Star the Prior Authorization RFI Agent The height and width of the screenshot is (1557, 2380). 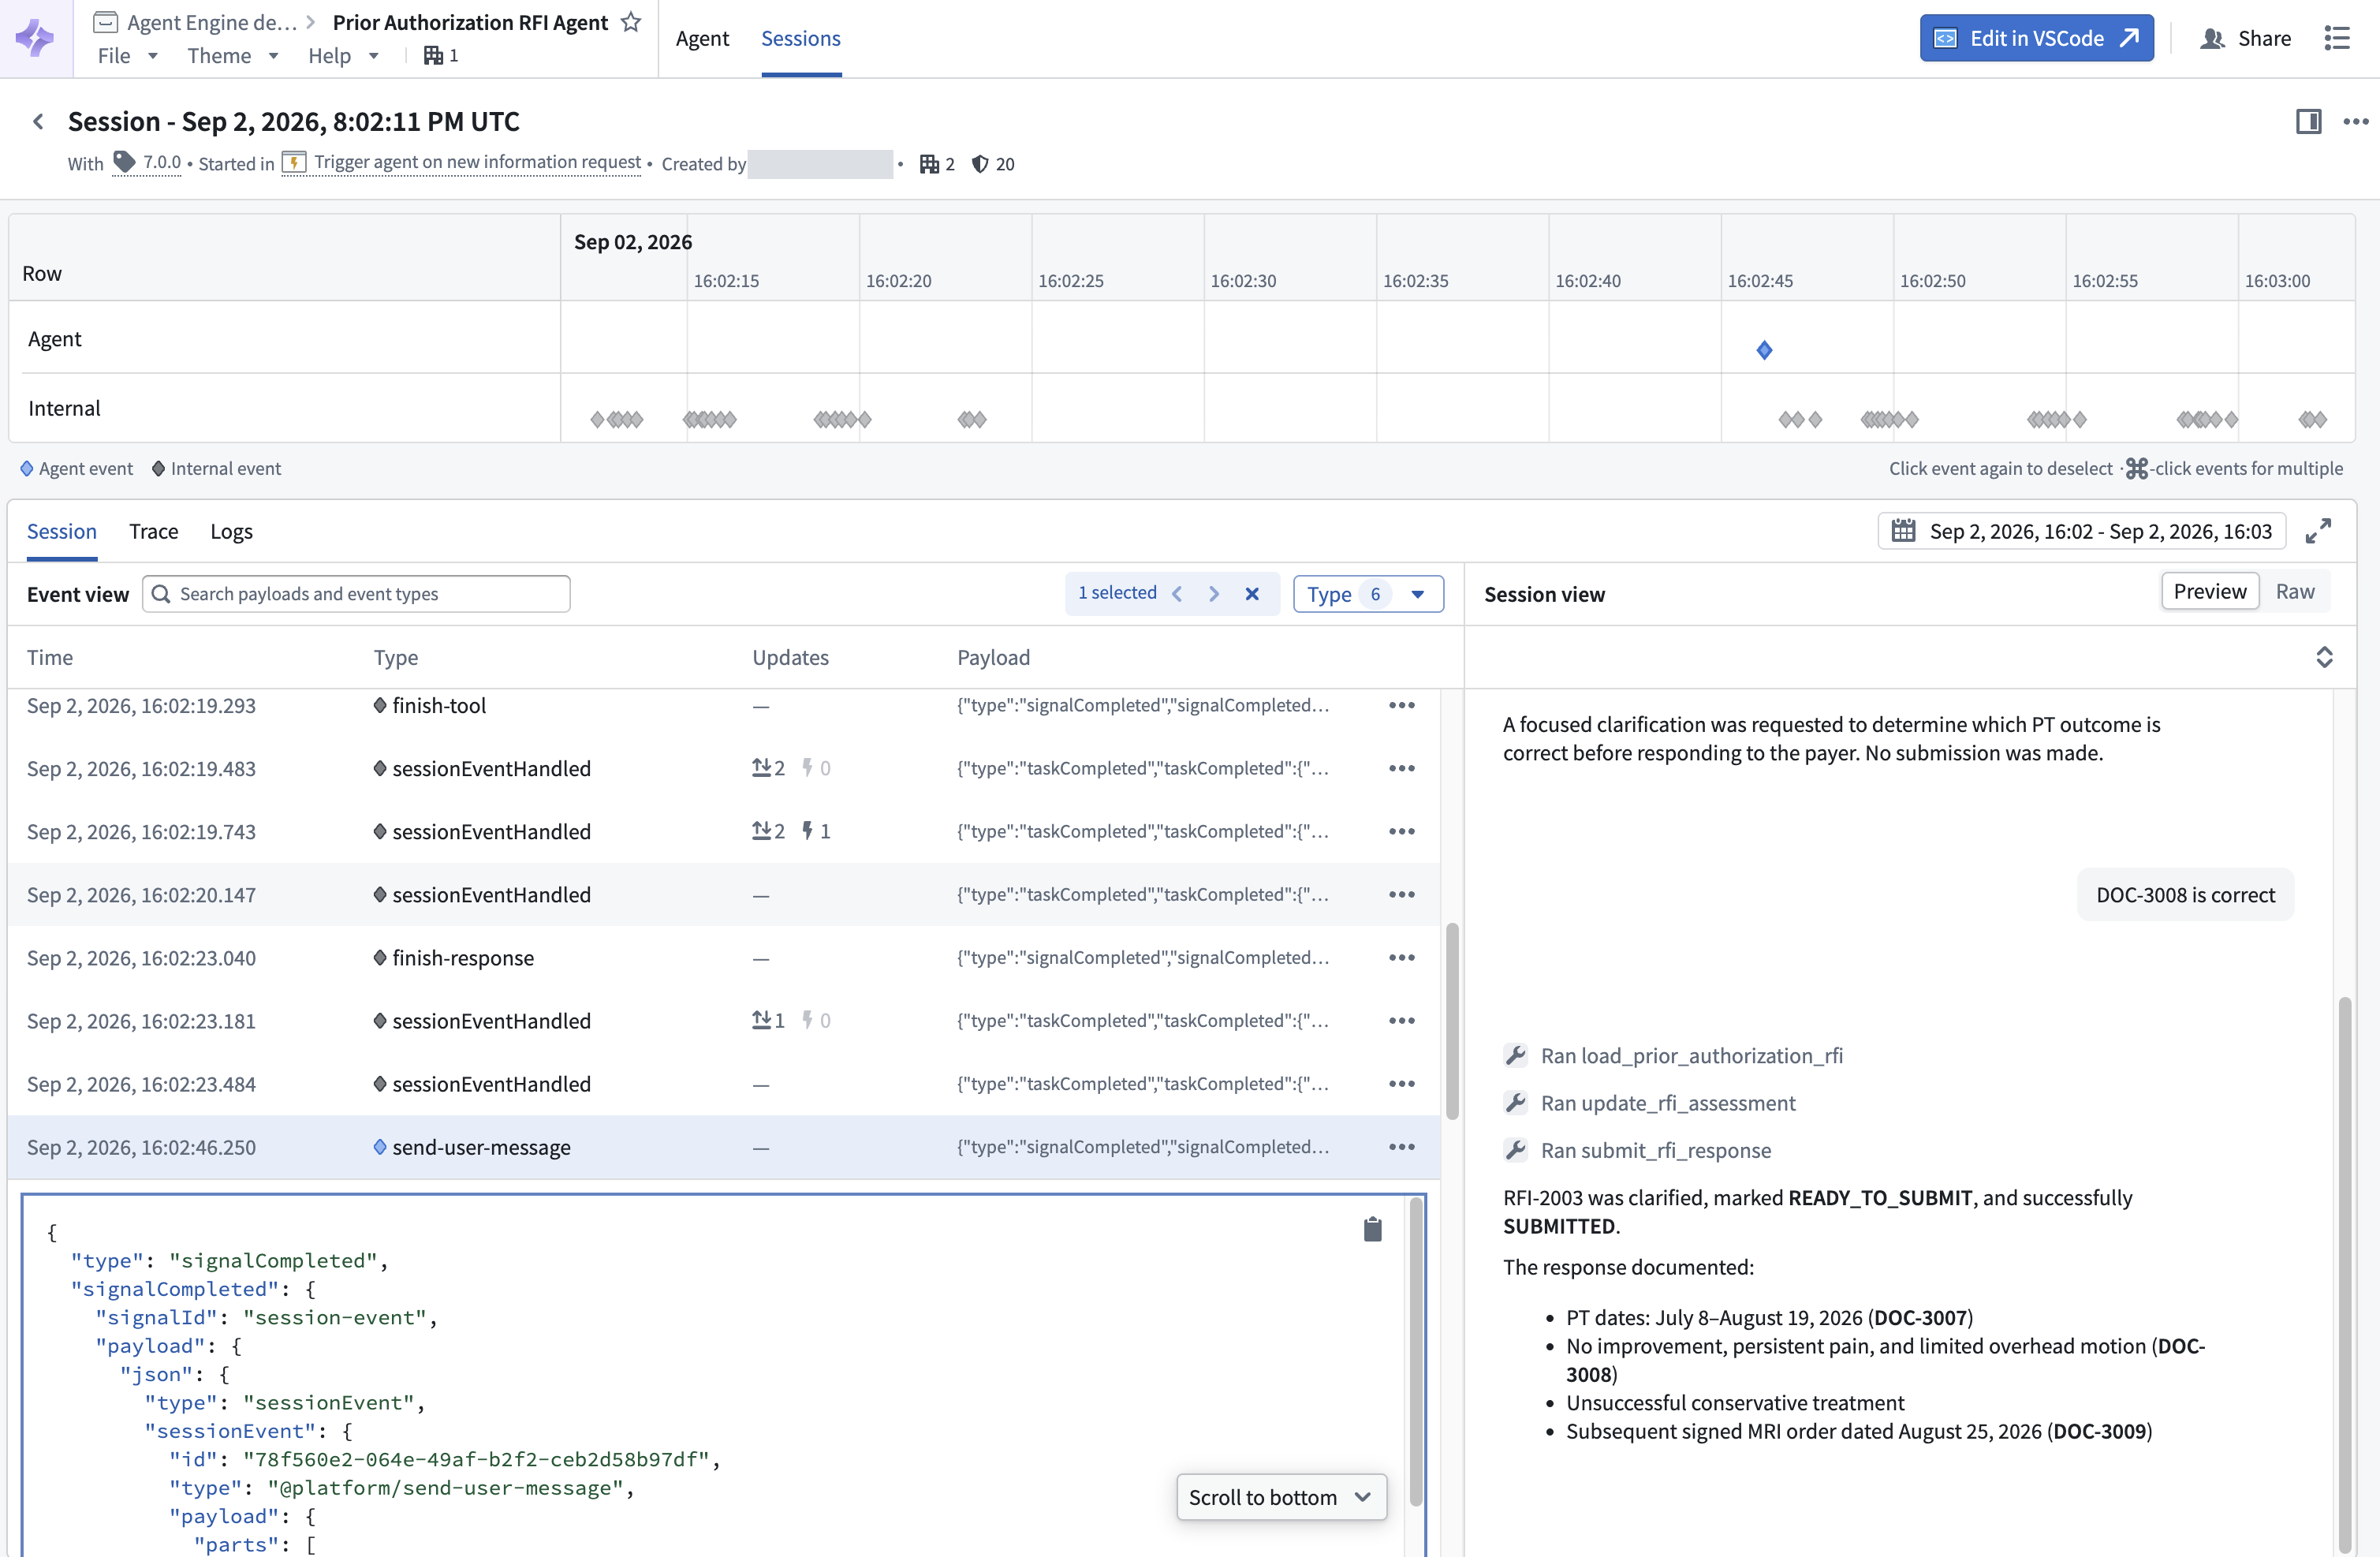coord(631,22)
